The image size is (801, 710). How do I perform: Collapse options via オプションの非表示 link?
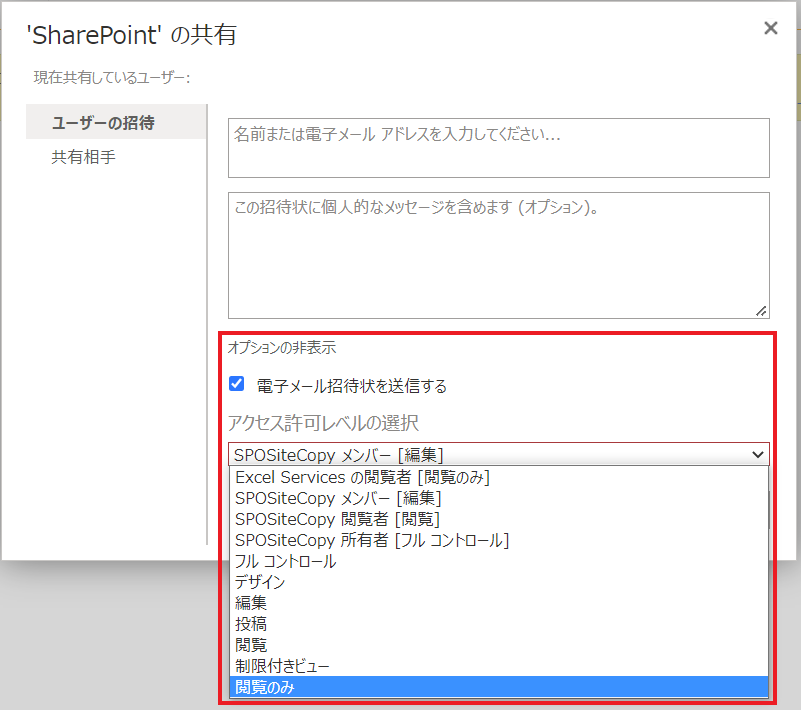pyautogui.click(x=281, y=347)
